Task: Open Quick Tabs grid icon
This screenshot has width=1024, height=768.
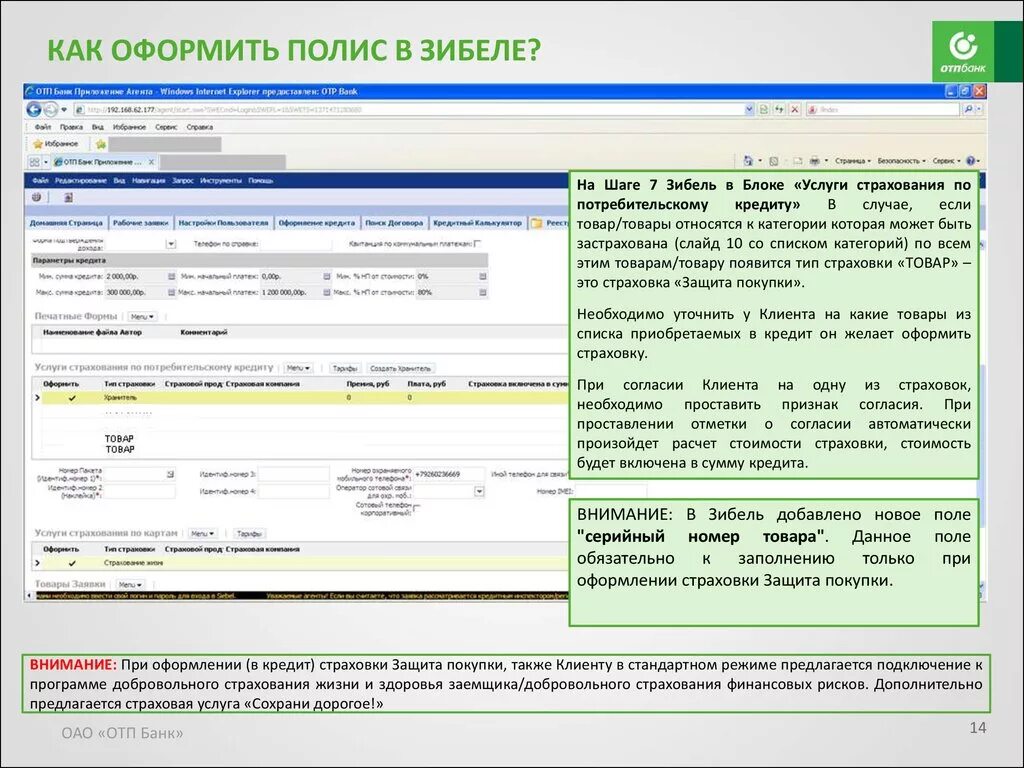Action: [35, 161]
